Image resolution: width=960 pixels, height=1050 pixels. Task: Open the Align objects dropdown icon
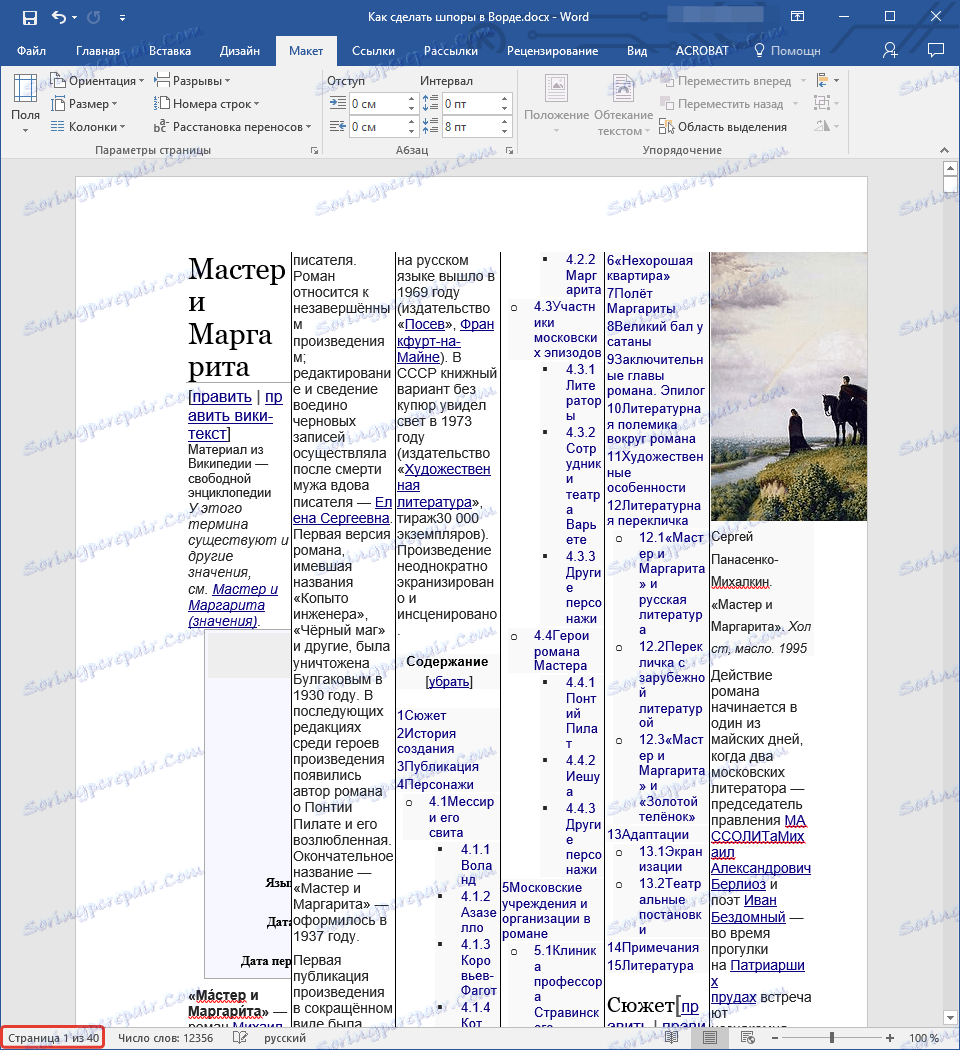pos(827,81)
